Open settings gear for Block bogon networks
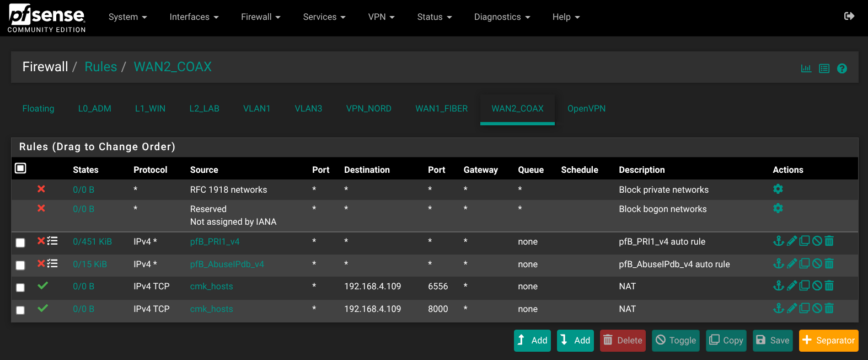The image size is (868, 360). tap(778, 209)
